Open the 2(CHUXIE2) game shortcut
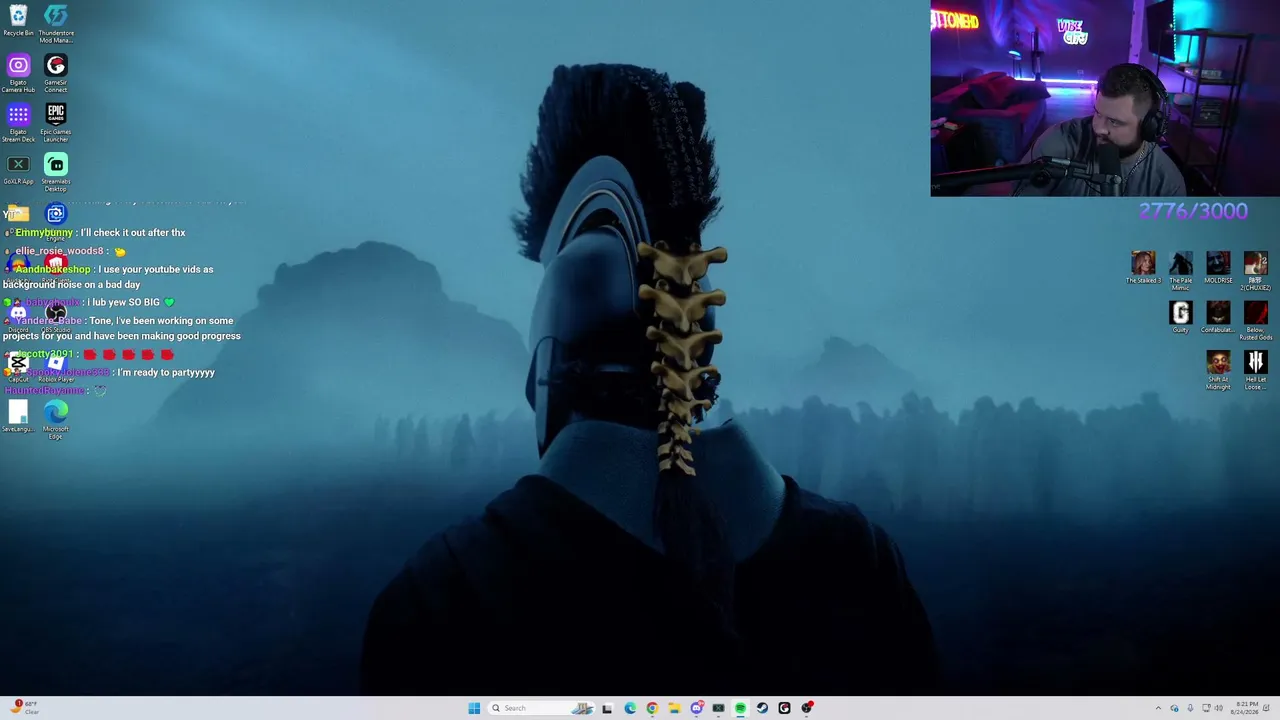The height and width of the screenshot is (720, 1280). tap(1256, 271)
